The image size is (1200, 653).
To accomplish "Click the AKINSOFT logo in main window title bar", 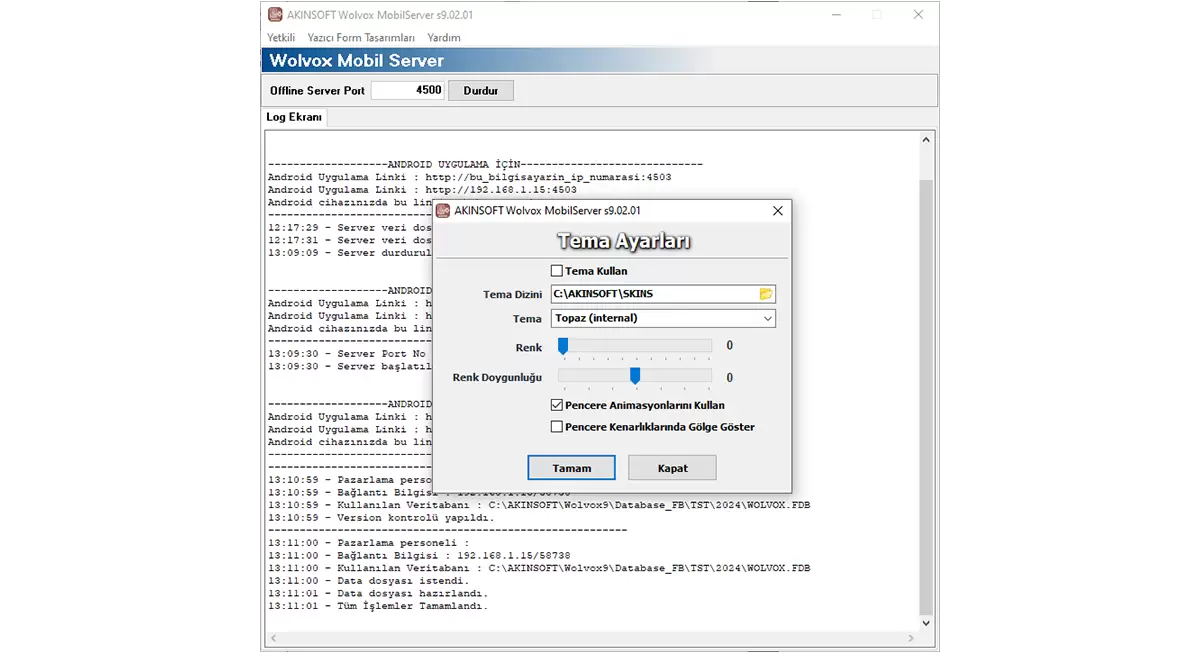I will pyautogui.click(x=275, y=15).
